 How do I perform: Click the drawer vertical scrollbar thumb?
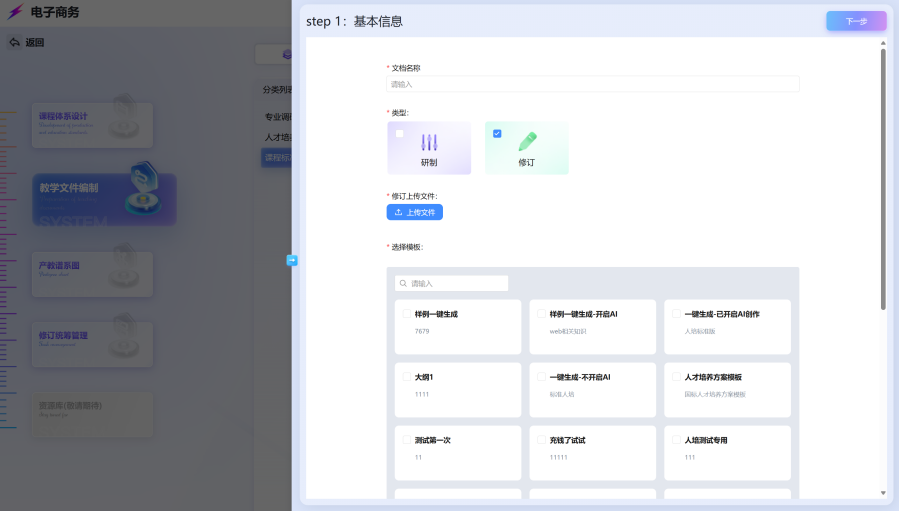(883, 179)
